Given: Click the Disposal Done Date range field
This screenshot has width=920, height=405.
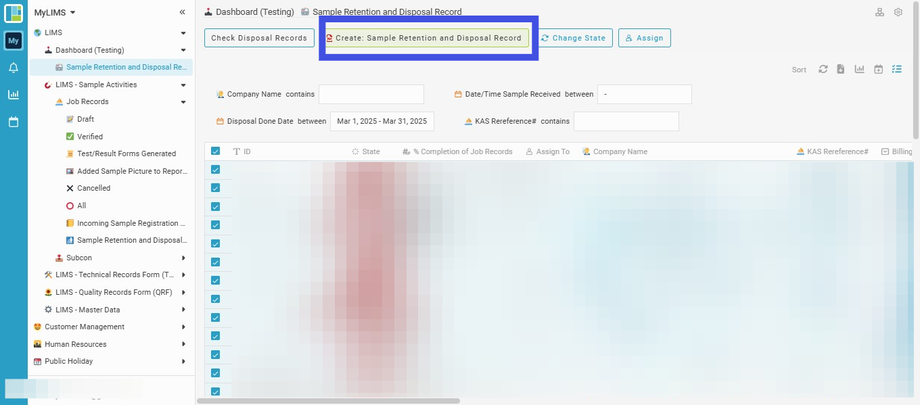Looking at the screenshot, I should pos(382,122).
